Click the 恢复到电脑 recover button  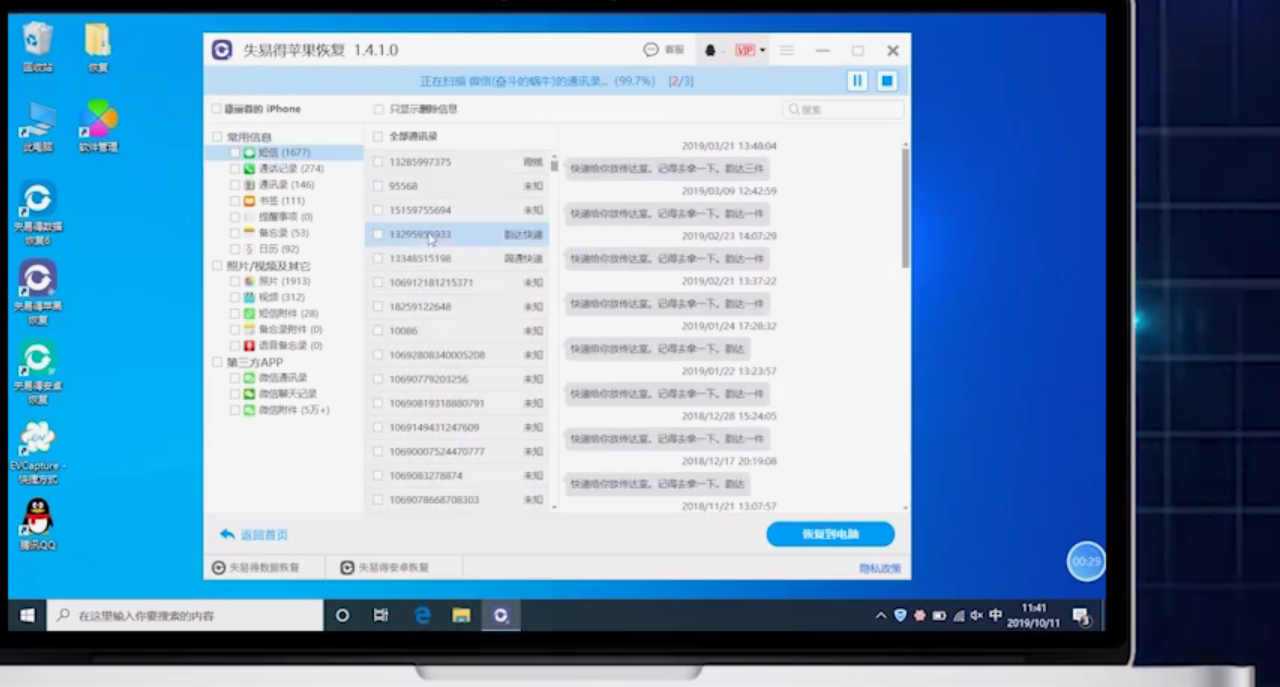pos(830,534)
